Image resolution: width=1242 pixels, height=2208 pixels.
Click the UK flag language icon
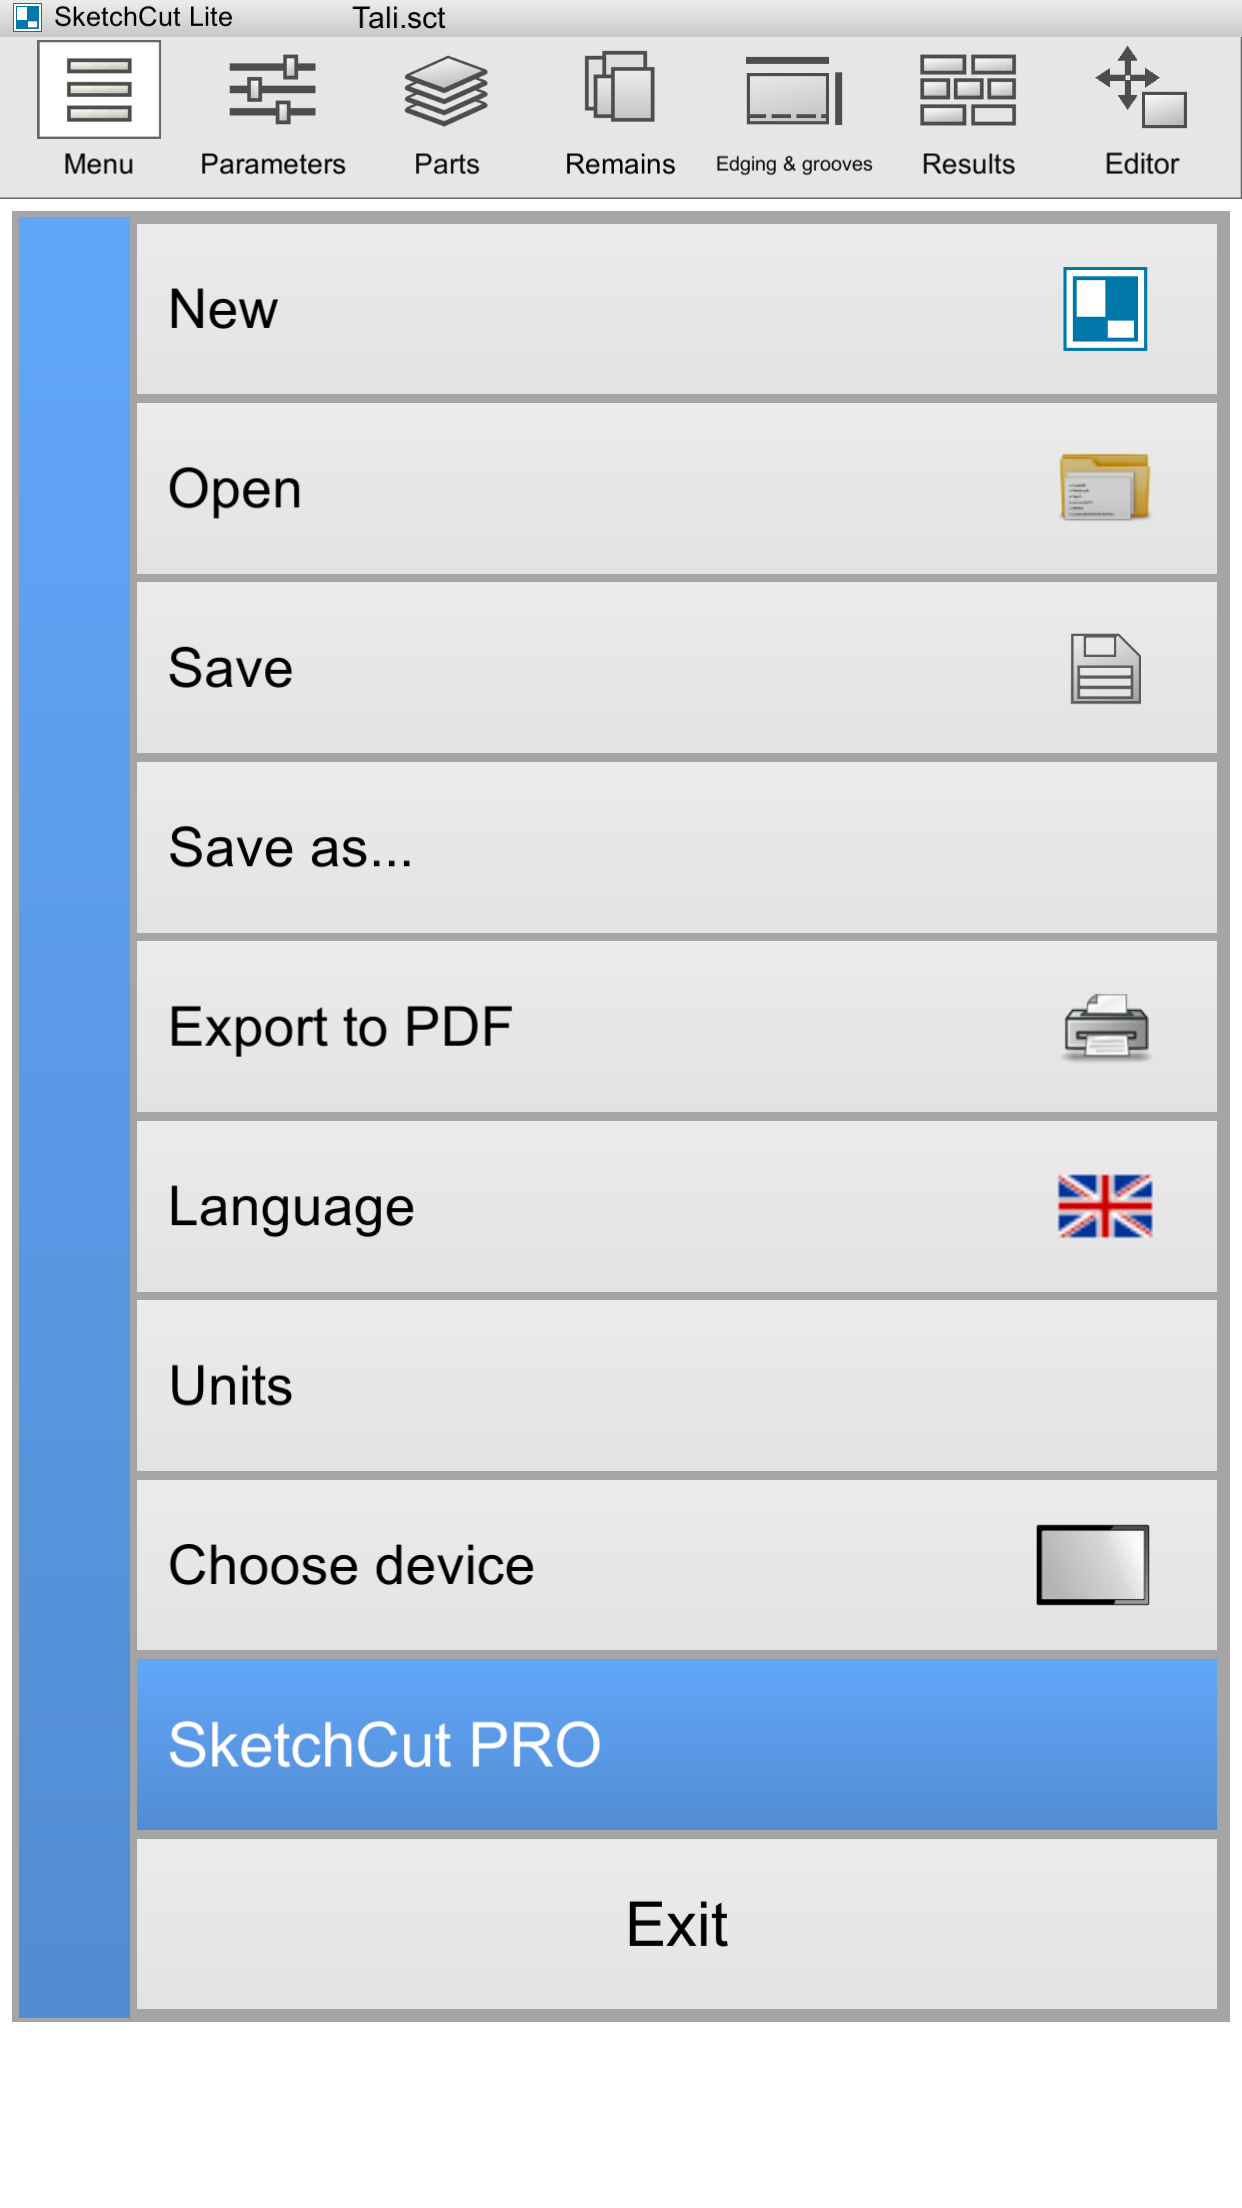[x=1105, y=1206]
